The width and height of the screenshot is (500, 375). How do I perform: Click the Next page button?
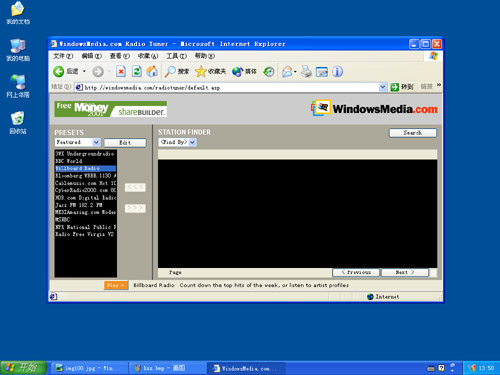[405, 272]
